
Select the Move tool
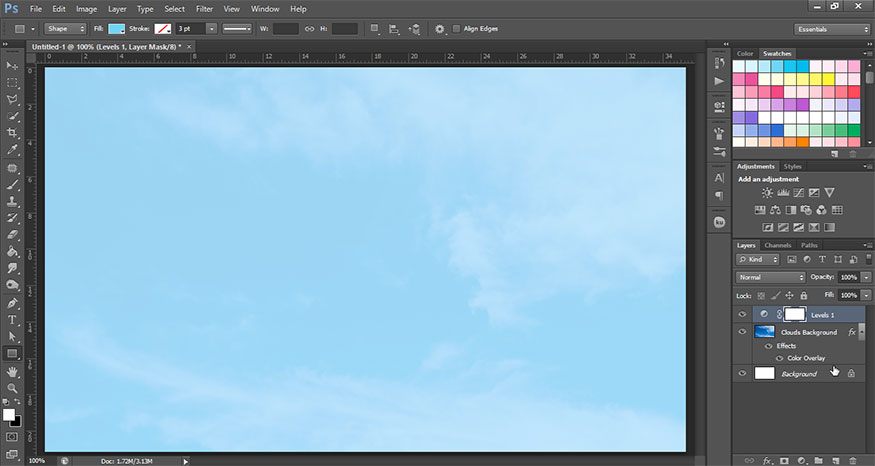pos(12,65)
